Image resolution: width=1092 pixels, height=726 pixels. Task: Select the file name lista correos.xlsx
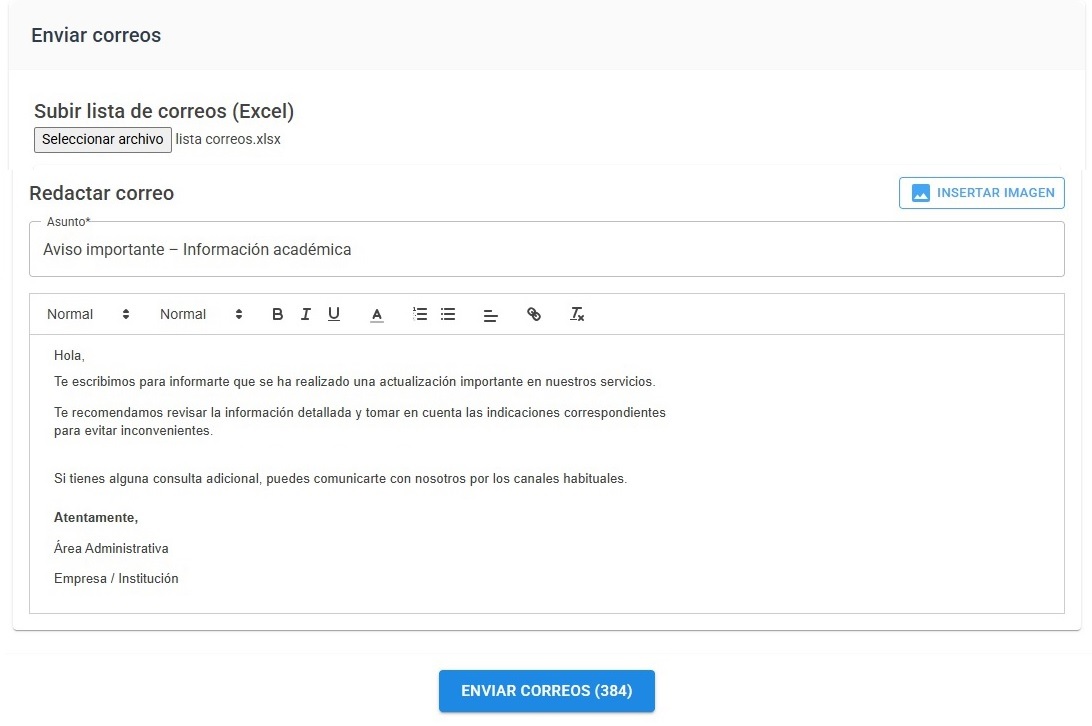coord(227,139)
